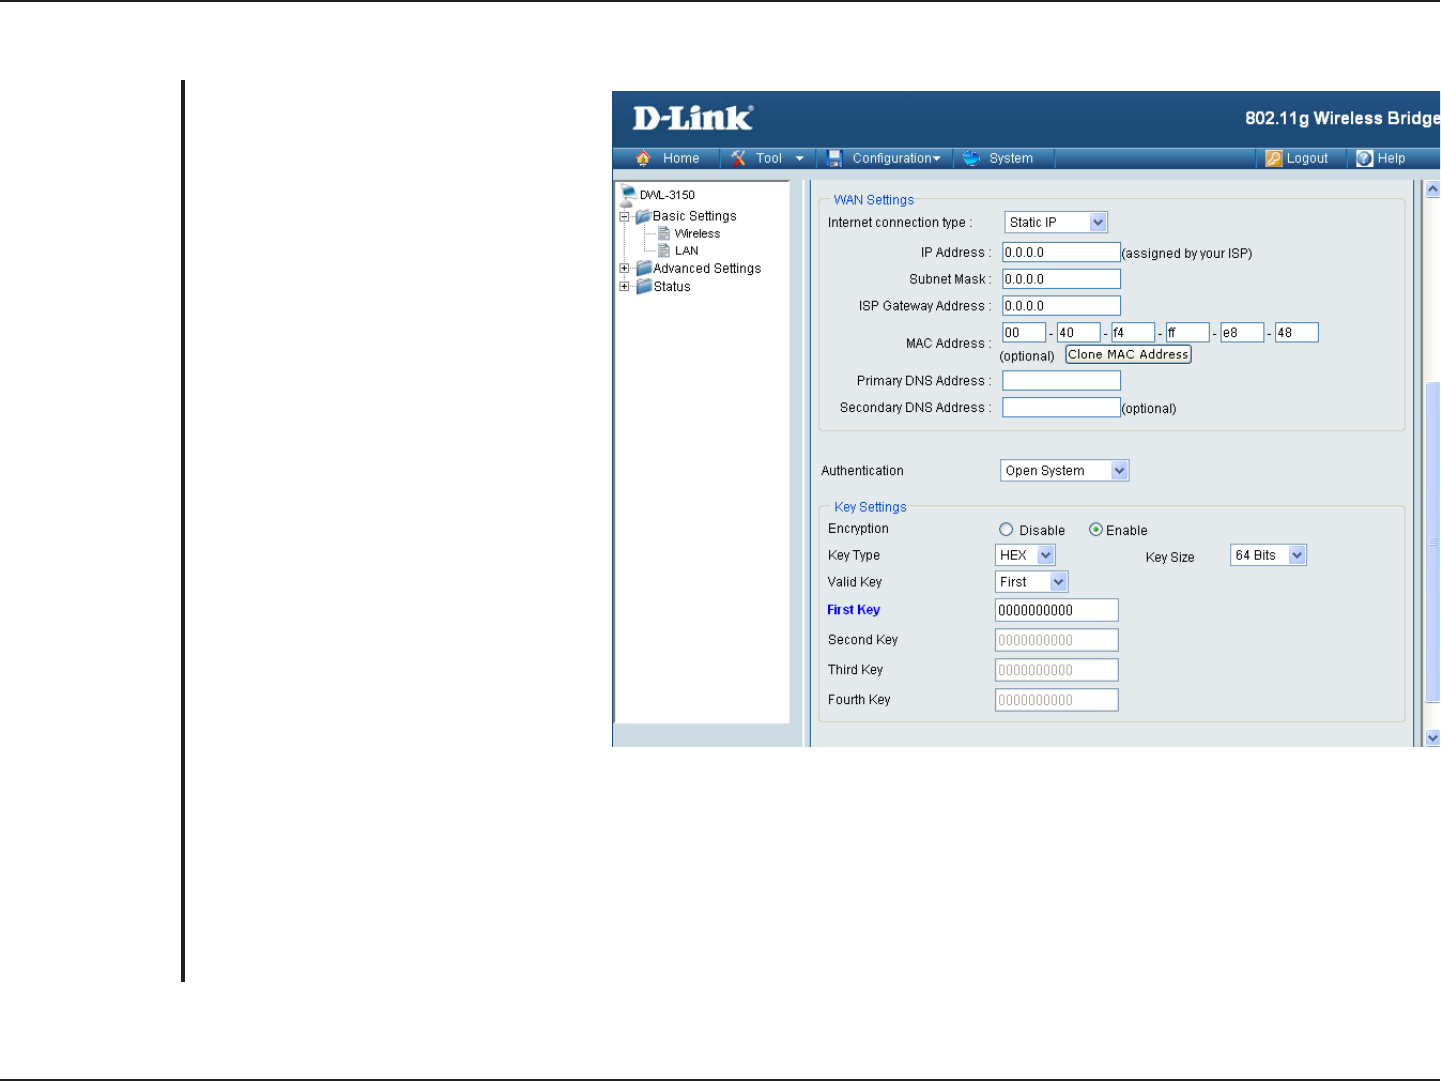Click the Basic Settings folder icon
Viewport: 1441px width, 1081px height.
tap(644, 216)
